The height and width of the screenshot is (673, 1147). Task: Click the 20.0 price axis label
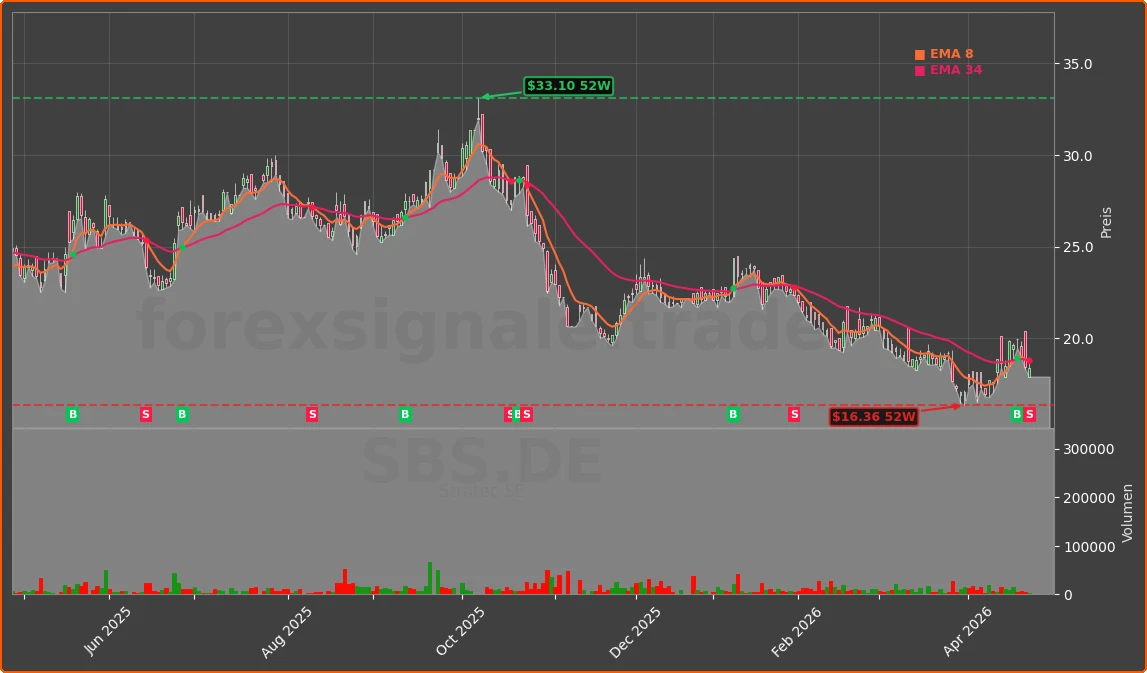[1078, 339]
